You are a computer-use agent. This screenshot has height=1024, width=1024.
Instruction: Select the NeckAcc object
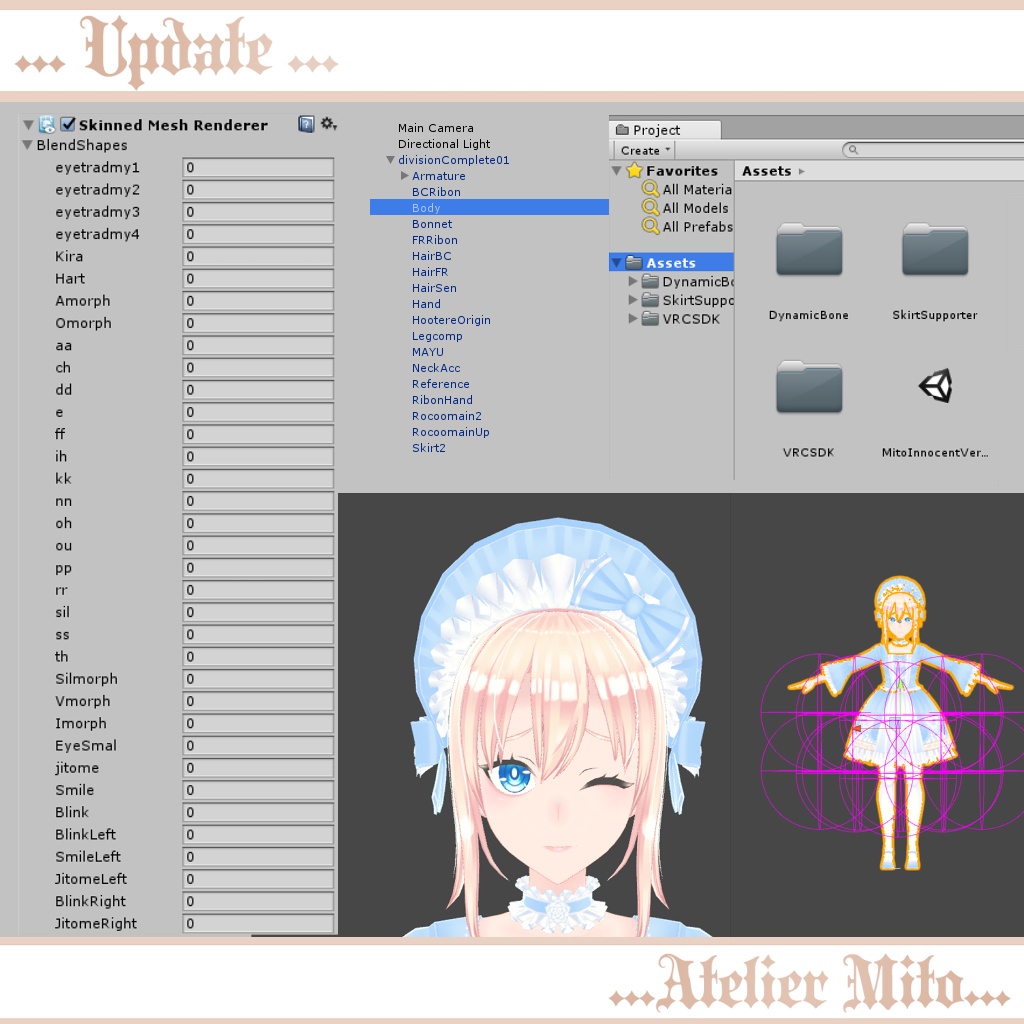(436, 368)
